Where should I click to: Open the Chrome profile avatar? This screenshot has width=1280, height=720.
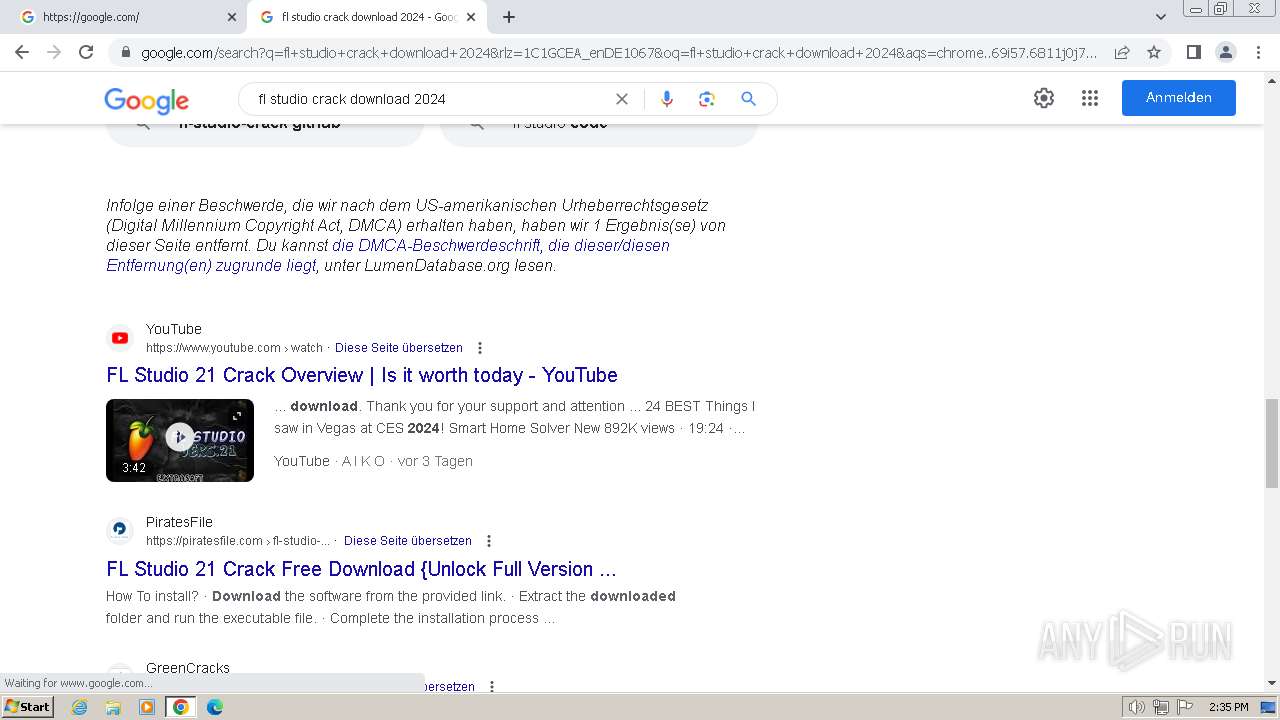(1225, 52)
